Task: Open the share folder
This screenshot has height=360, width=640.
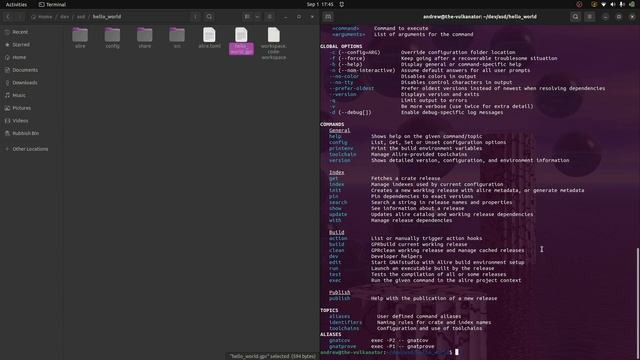Action: pyautogui.click(x=144, y=38)
